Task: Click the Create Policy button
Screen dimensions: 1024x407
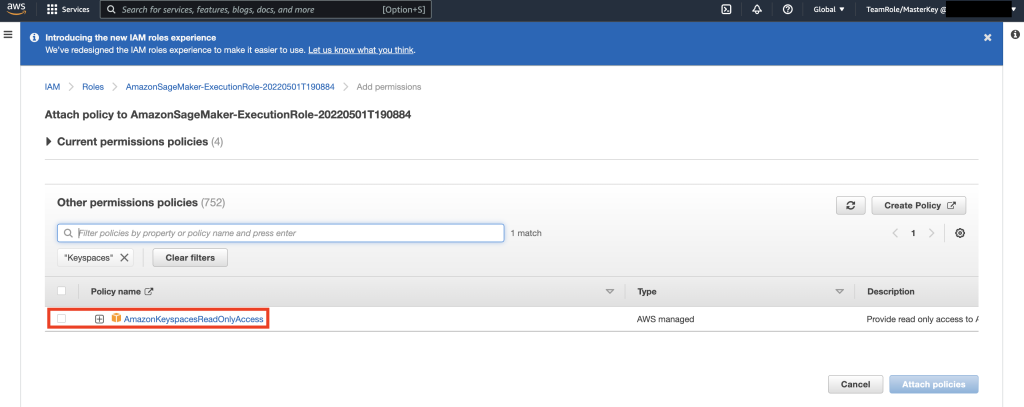Action: [x=918, y=205]
